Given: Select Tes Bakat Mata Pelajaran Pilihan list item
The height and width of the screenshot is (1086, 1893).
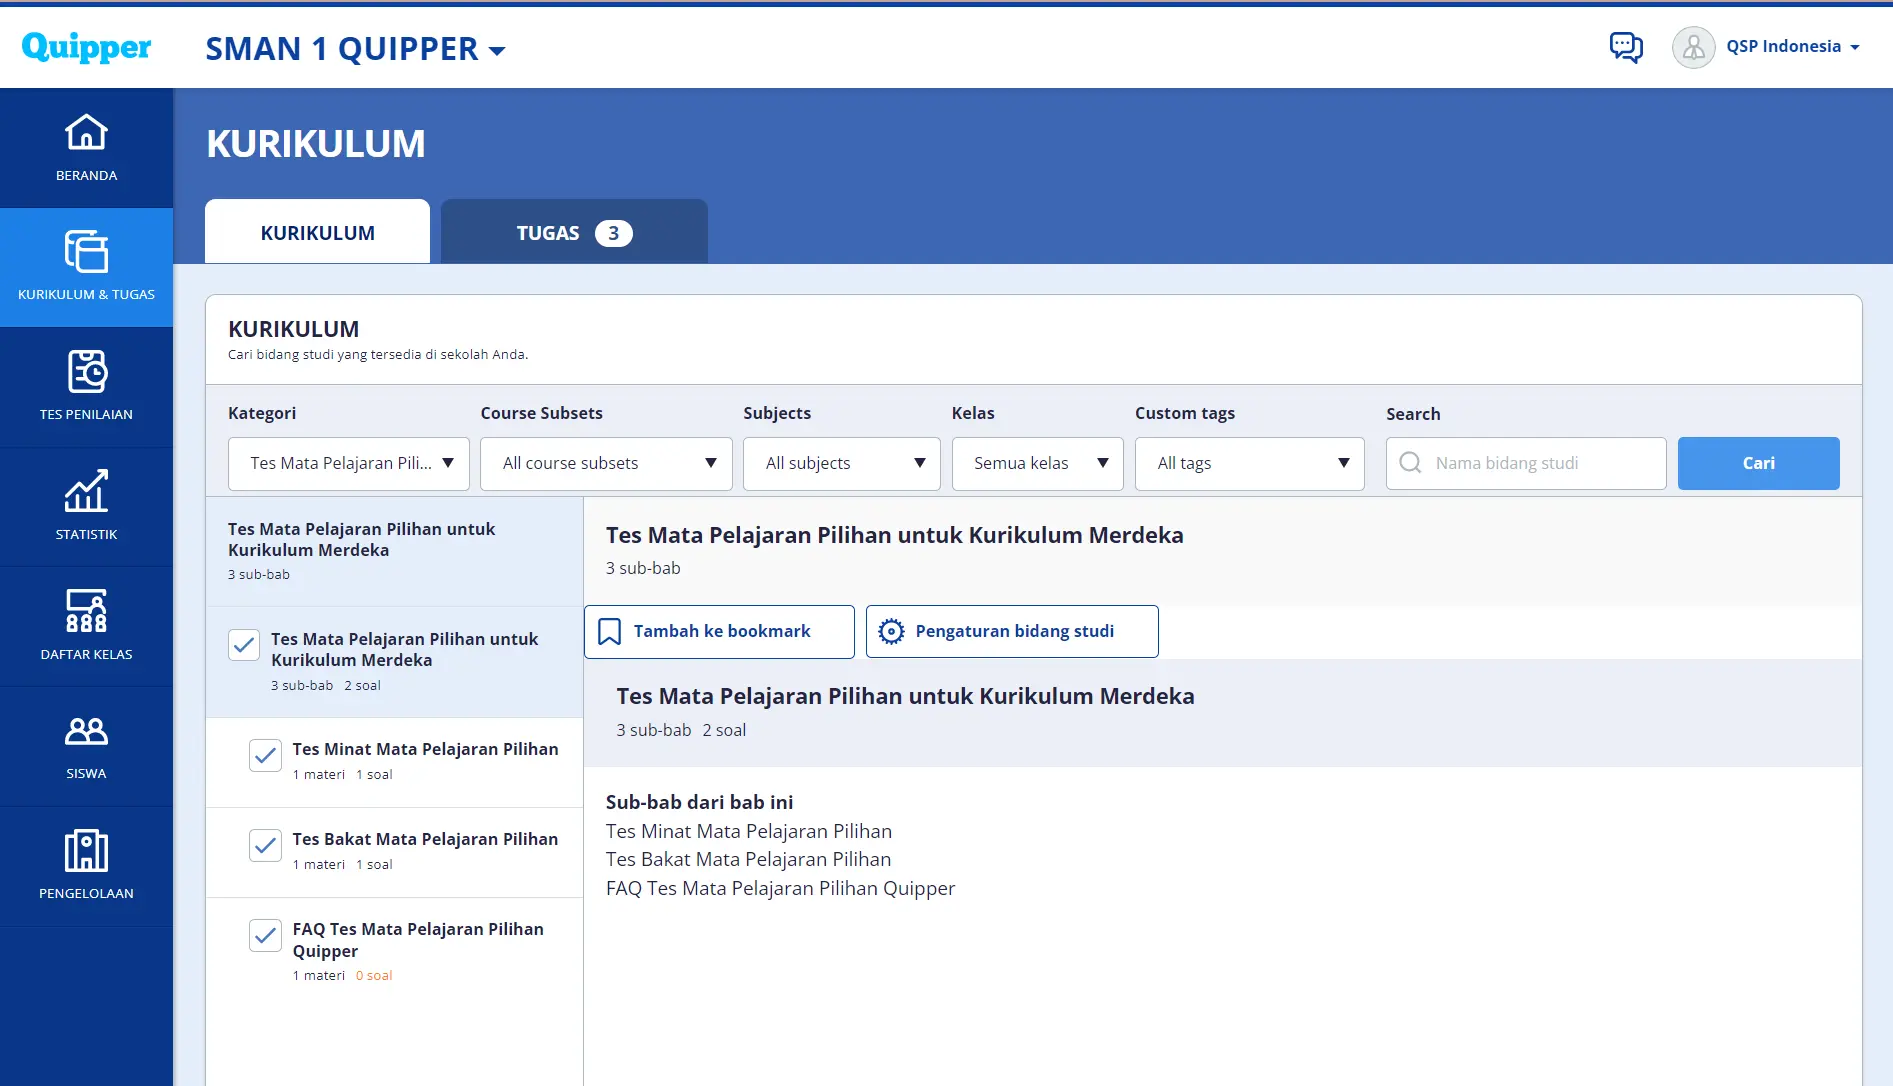Looking at the screenshot, I should 394,852.
